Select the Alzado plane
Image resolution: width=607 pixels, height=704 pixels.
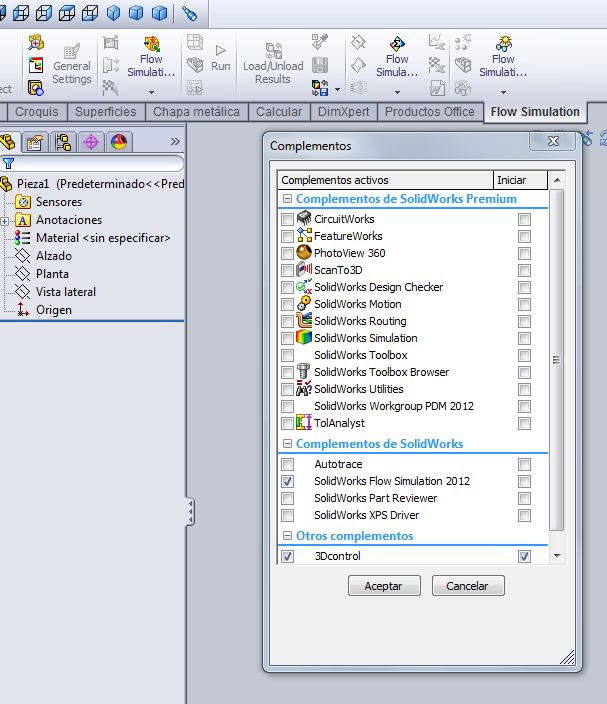pos(43,256)
